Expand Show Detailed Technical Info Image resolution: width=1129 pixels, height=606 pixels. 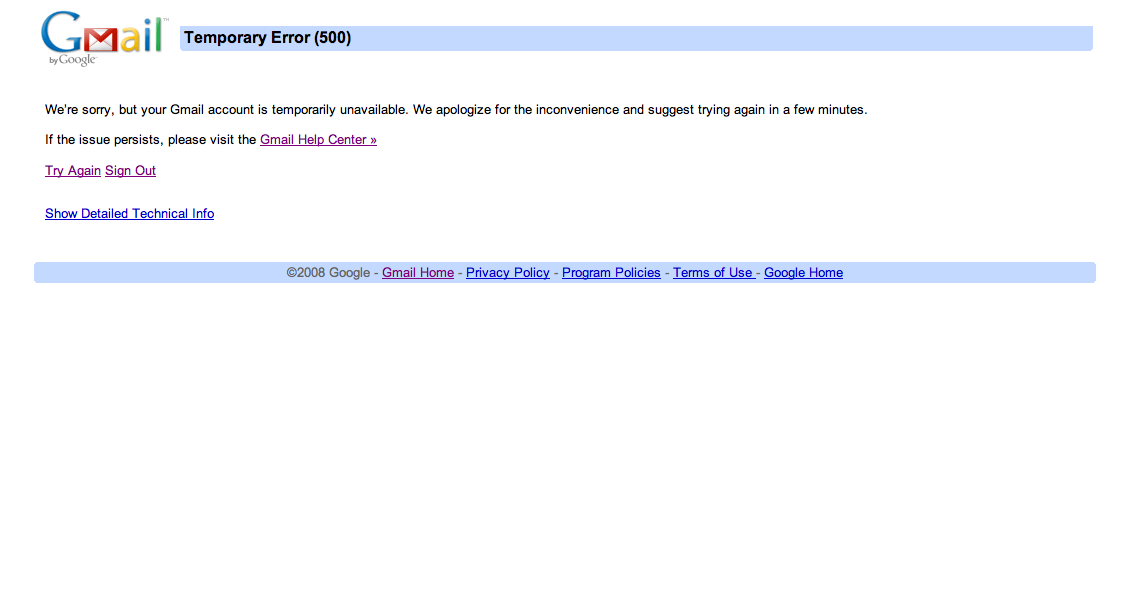(x=129, y=214)
